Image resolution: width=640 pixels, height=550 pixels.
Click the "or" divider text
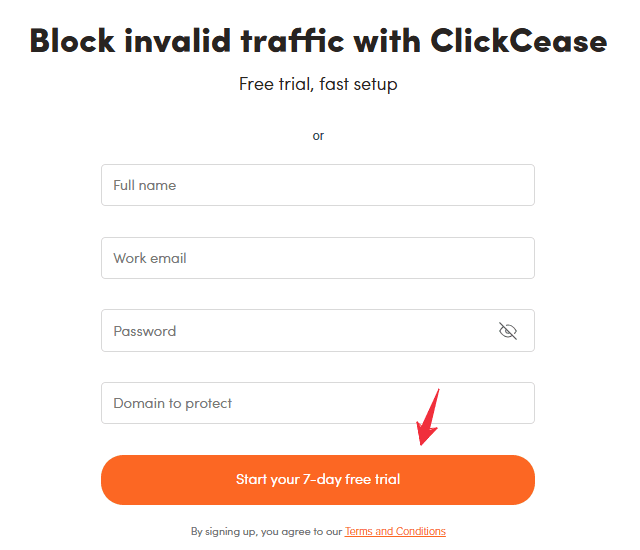point(318,135)
